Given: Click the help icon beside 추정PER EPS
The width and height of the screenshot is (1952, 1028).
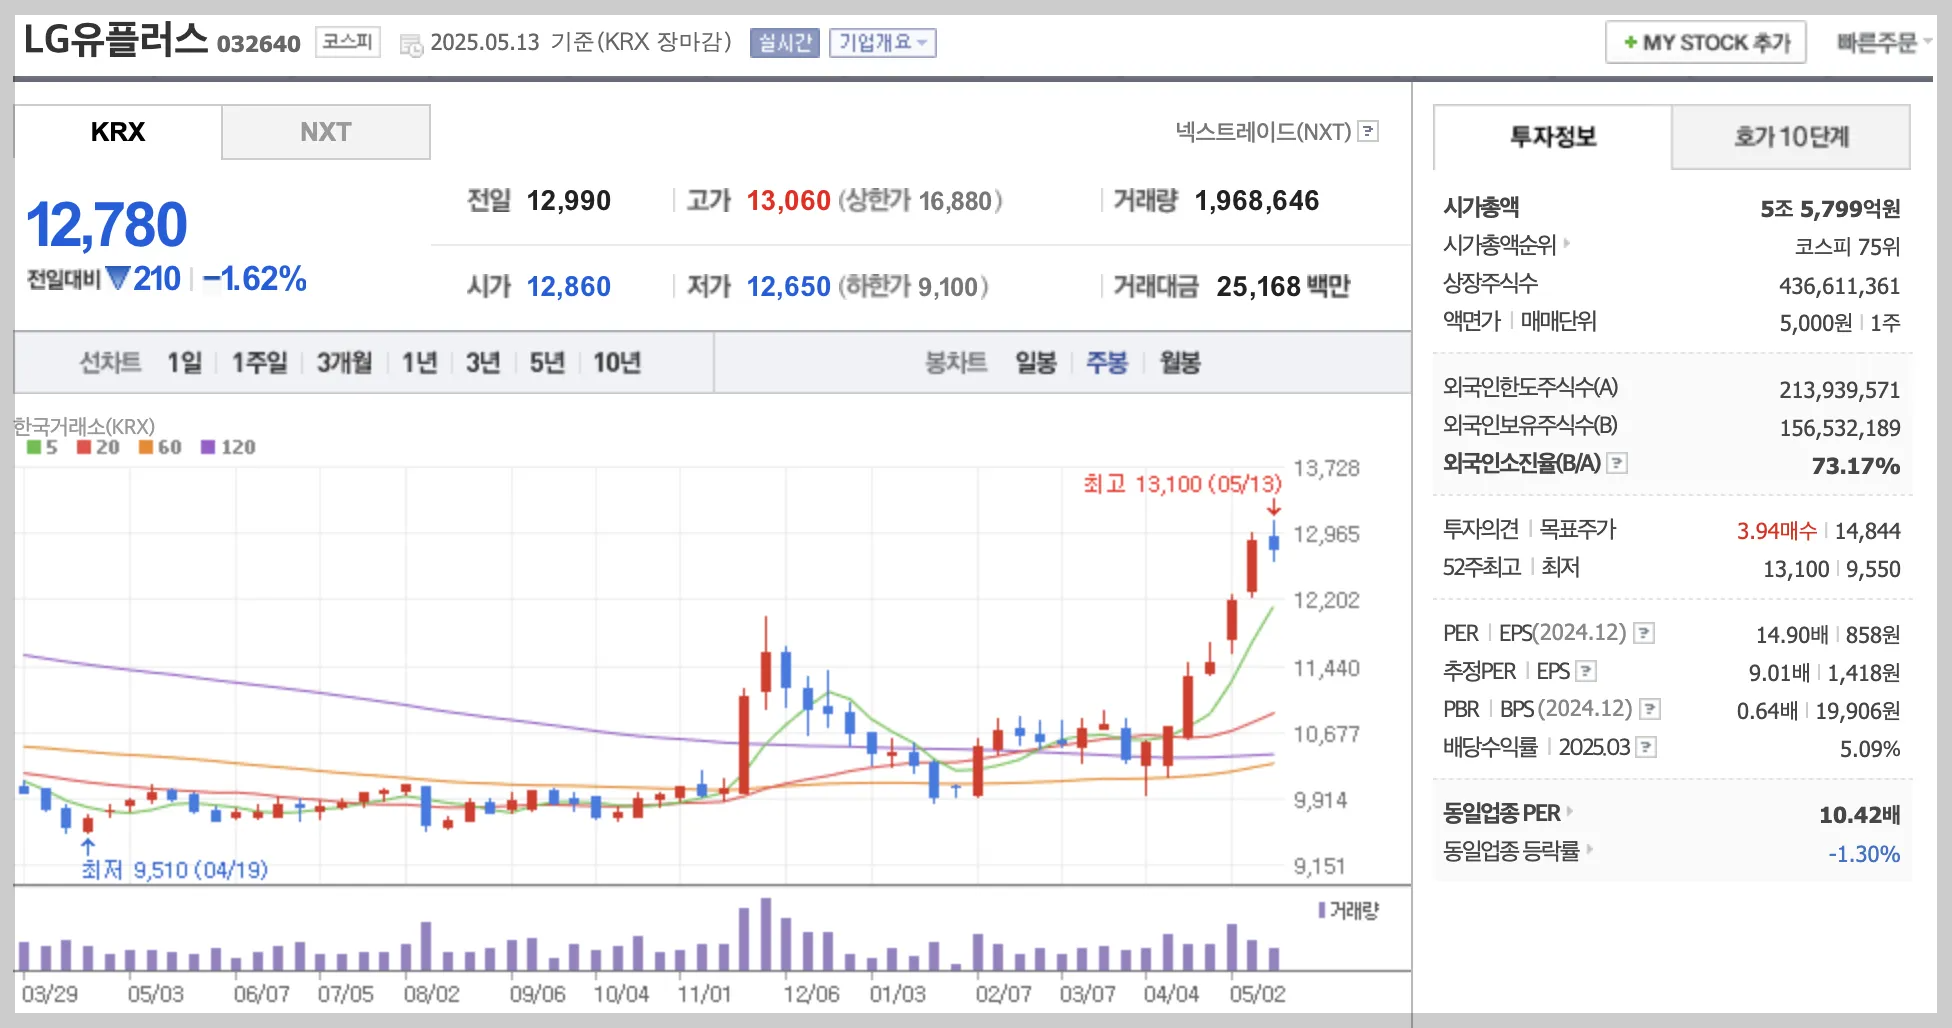Looking at the screenshot, I should [1586, 671].
